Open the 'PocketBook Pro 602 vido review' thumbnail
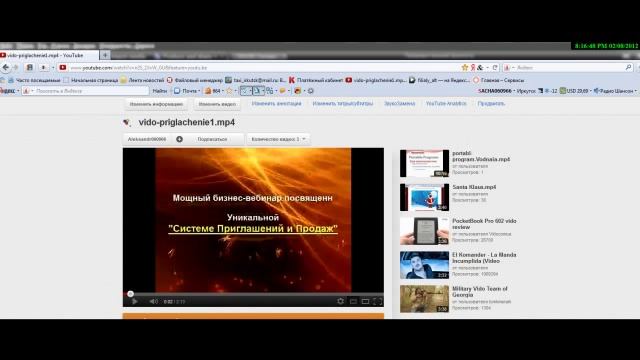This screenshot has height=360, width=640. (424, 231)
